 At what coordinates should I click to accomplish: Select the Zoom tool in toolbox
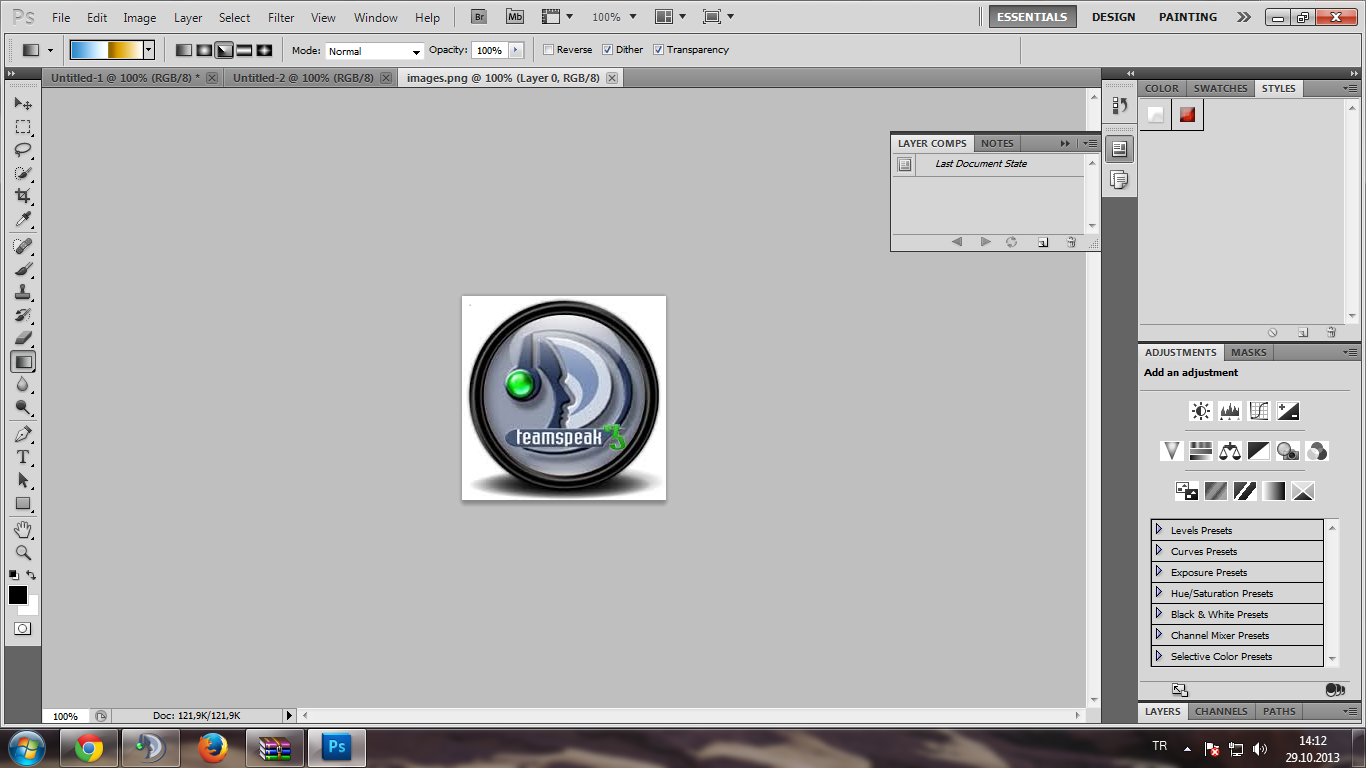22,552
